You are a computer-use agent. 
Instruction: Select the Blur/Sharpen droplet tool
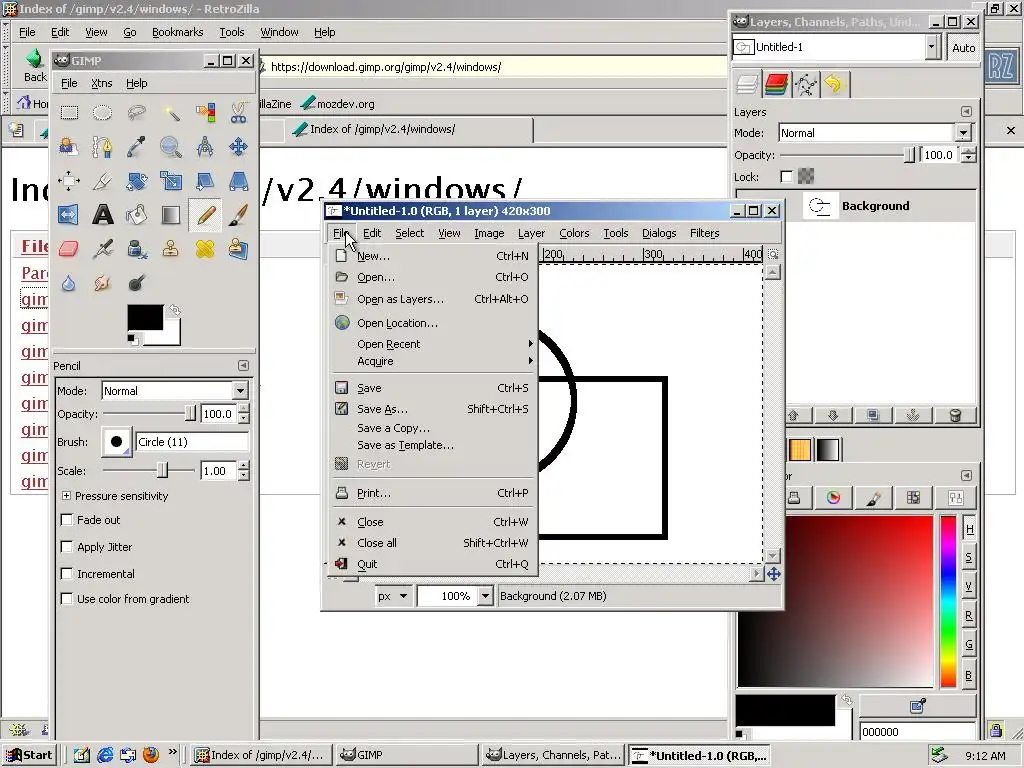(x=69, y=283)
